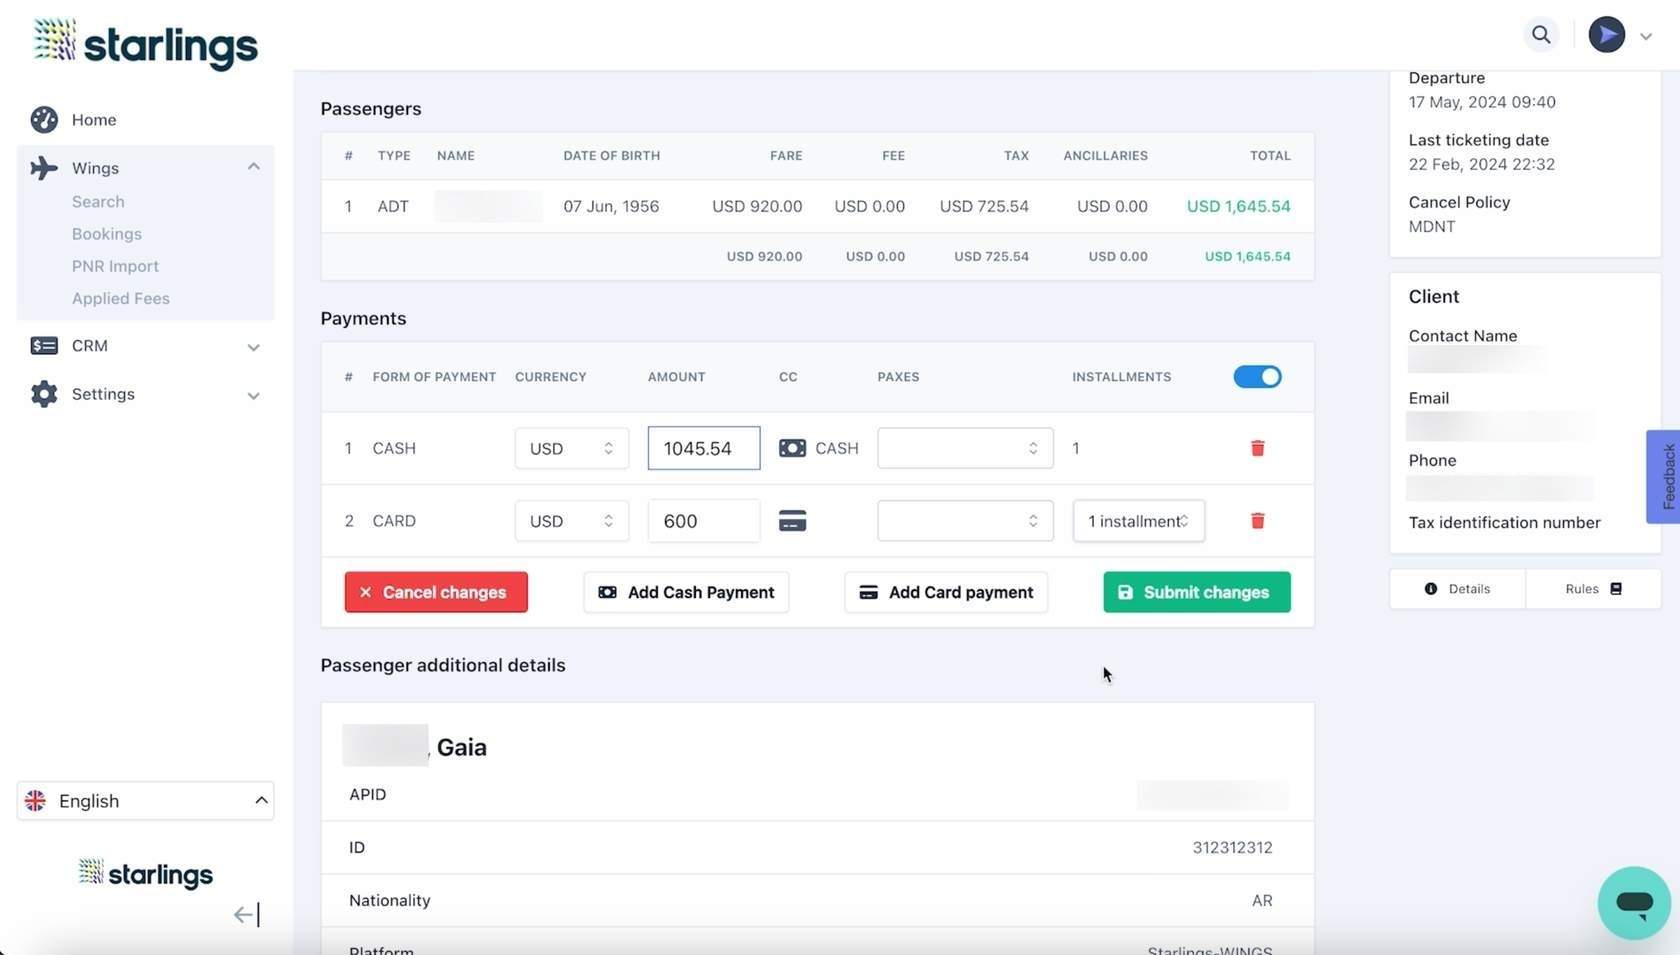Viewport: 1680px width, 955px height.
Task: Toggle the installments switch off
Action: tap(1257, 377)
